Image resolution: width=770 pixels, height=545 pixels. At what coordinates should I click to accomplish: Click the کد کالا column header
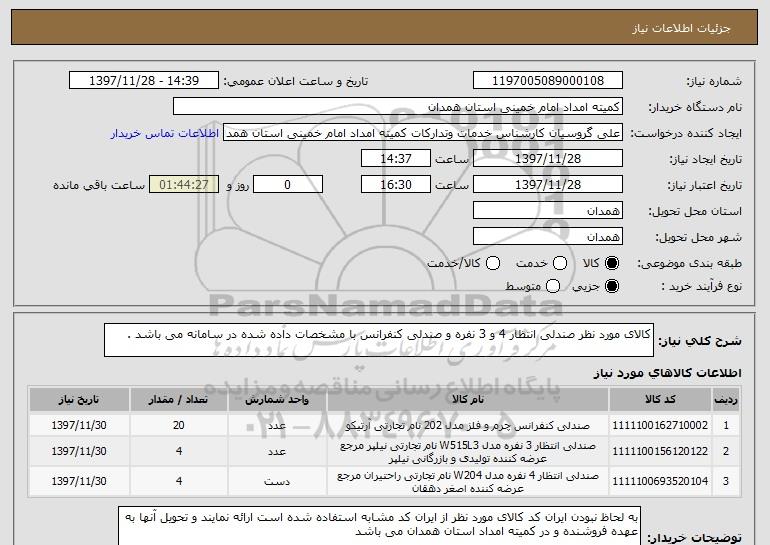tap(660, 399)
